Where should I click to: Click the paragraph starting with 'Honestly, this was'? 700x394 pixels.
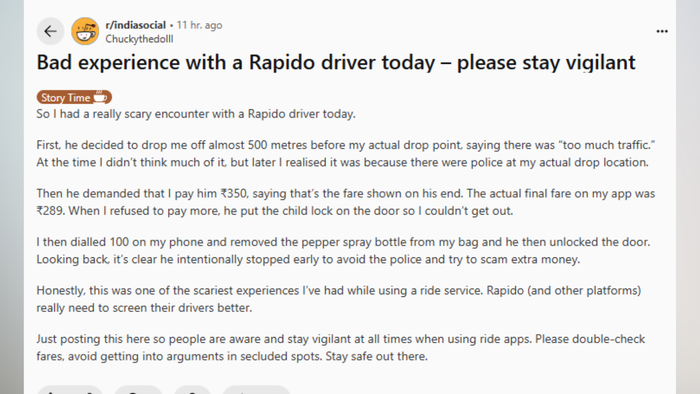coord(339,299)
